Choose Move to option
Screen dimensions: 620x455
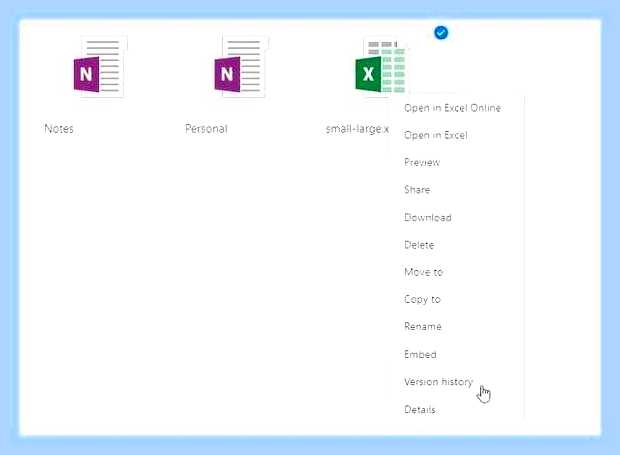point(423,272)
